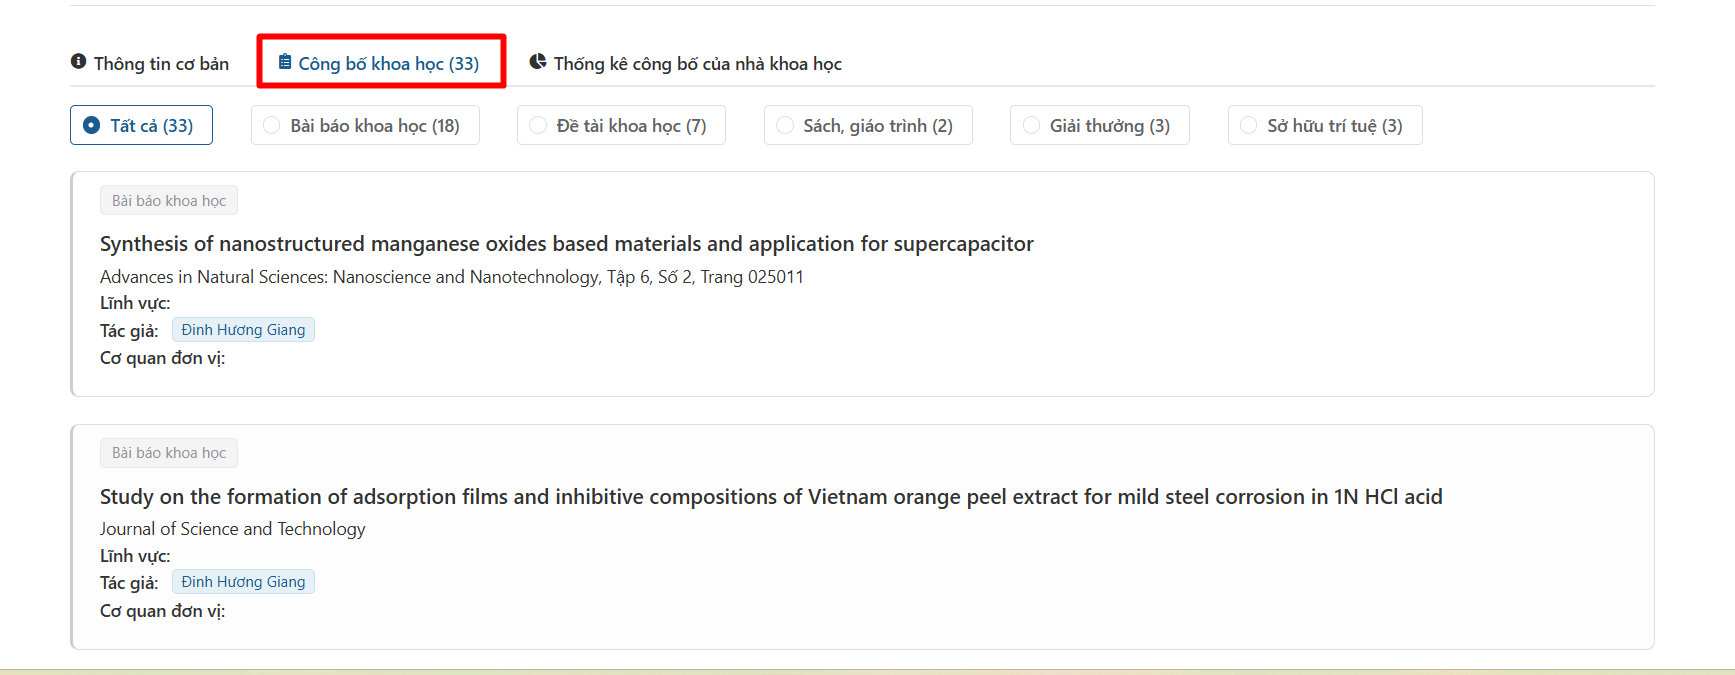The image size is (1735, 675).
Task: Click the pie chart icon for Thống kê
Action: 538,62
